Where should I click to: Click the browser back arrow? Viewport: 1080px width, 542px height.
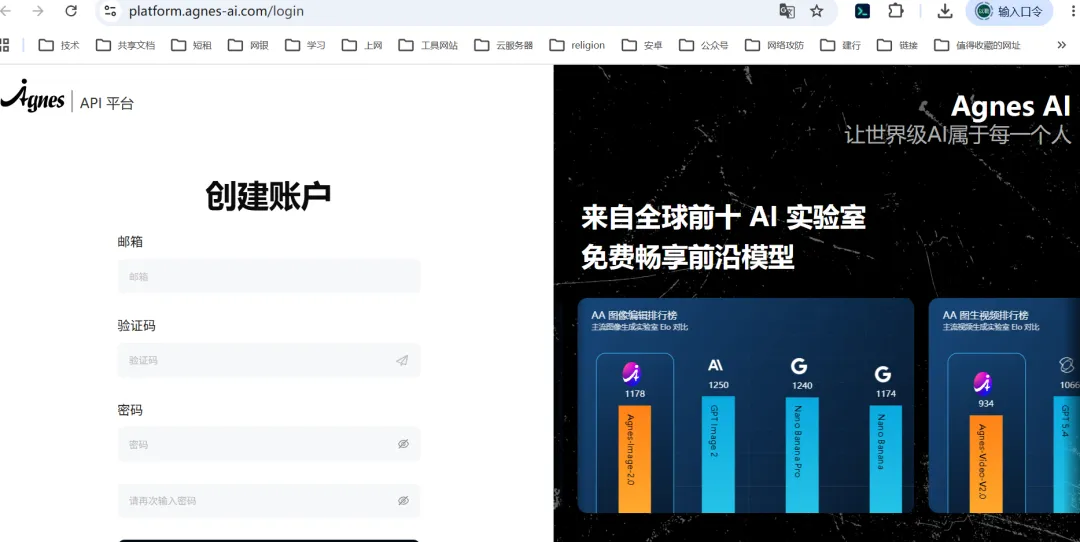6,11
